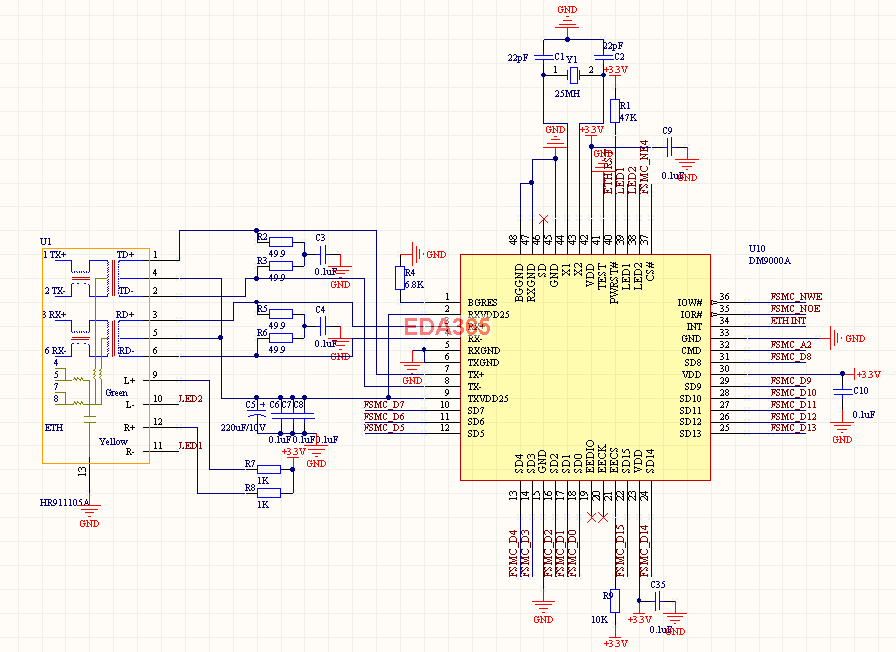Click the IOW# pin name

690,302
